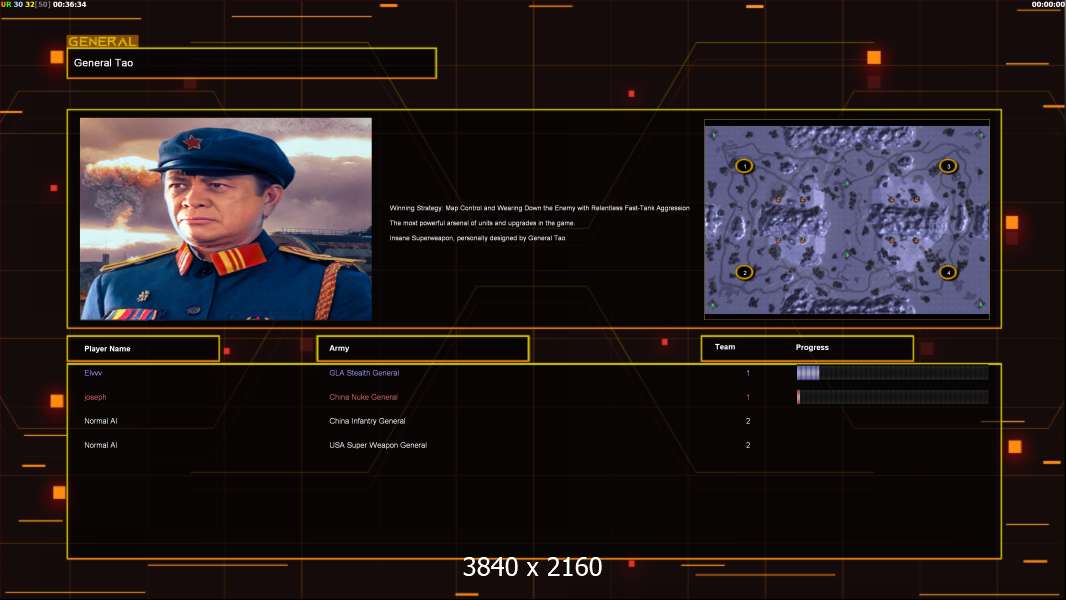The image size is (1066, 600).
Task: Select start position 1 on the map
Action: pos(744,166)
